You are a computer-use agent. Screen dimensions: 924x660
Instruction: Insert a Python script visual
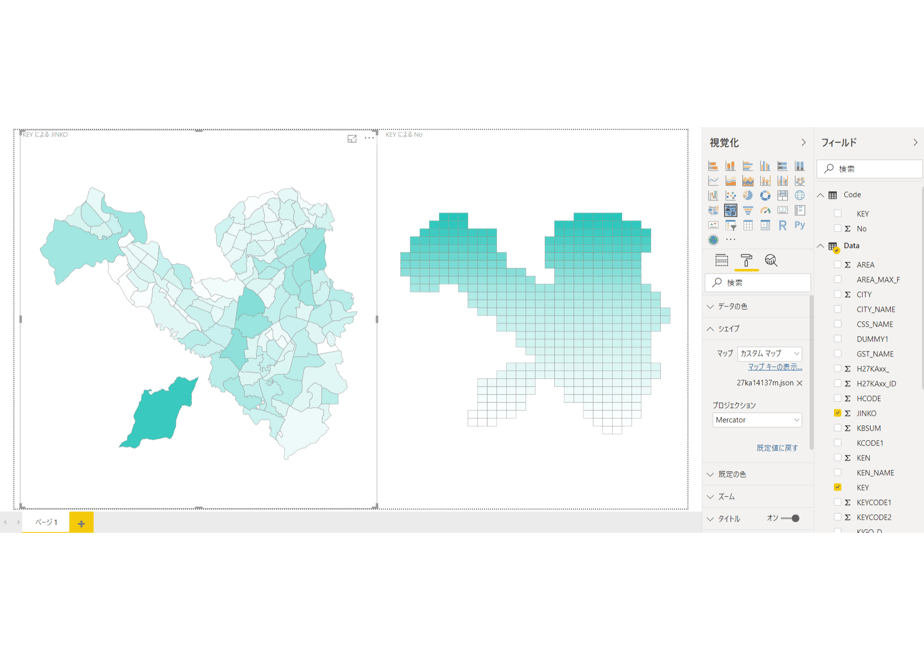pyautogui.click(x=800, y=225)
